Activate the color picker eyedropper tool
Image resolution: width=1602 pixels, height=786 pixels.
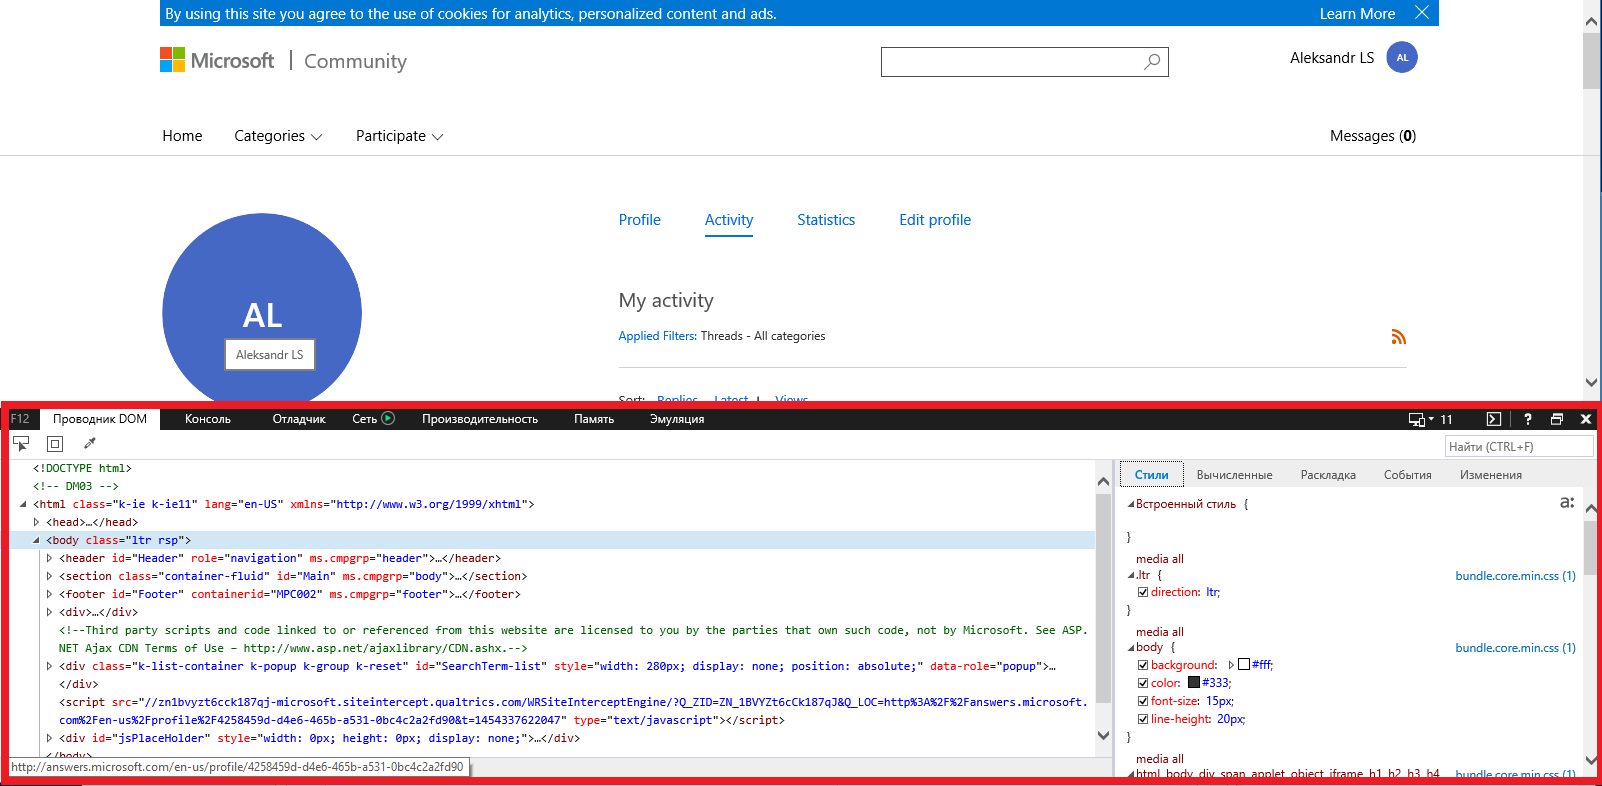coord(89,443)
